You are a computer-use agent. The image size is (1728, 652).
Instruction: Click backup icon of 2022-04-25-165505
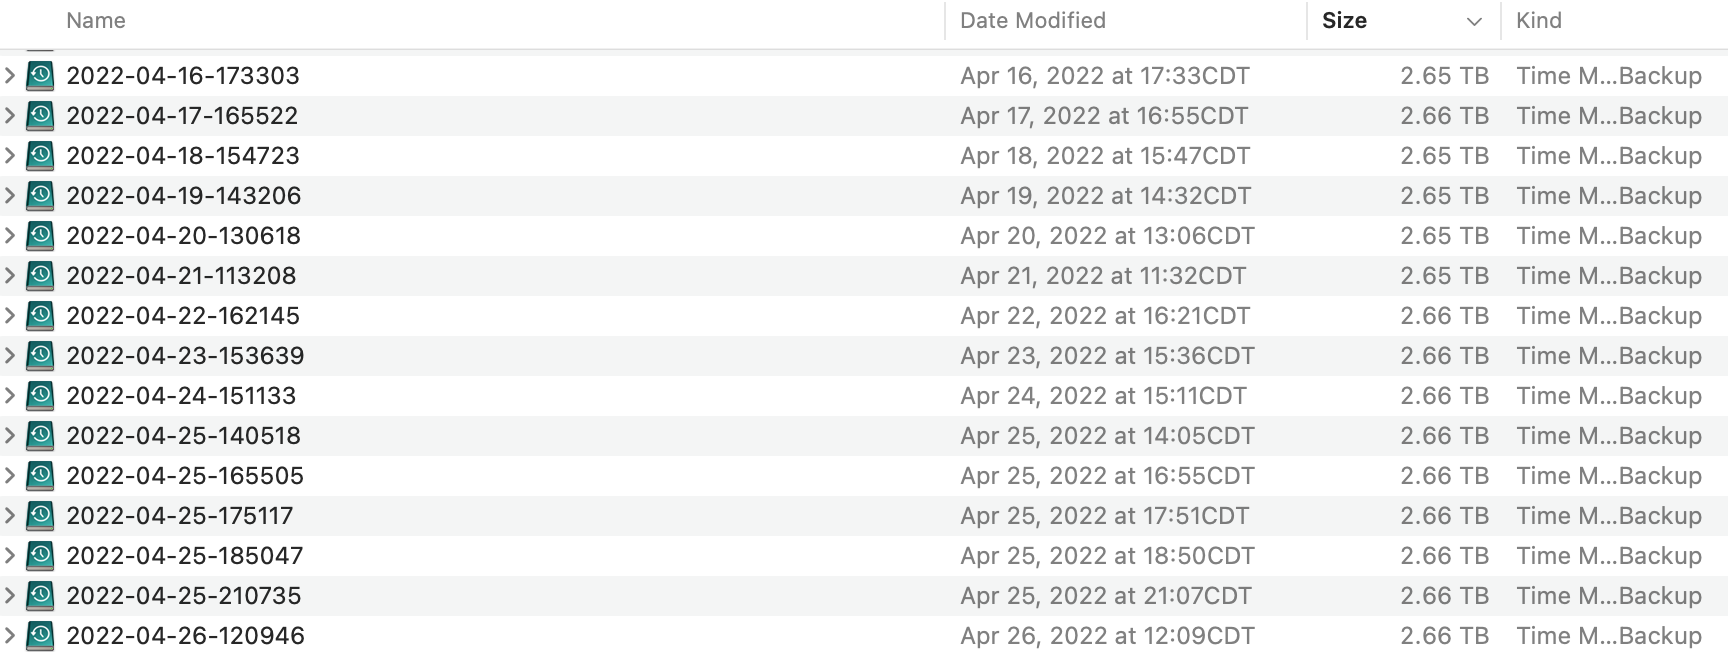40,476
